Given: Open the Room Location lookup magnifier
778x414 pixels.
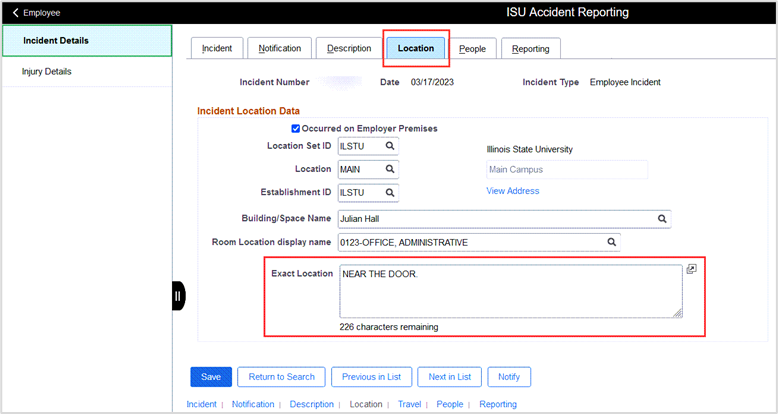Looking at the screenshot, I should click(x=611, y=242).
